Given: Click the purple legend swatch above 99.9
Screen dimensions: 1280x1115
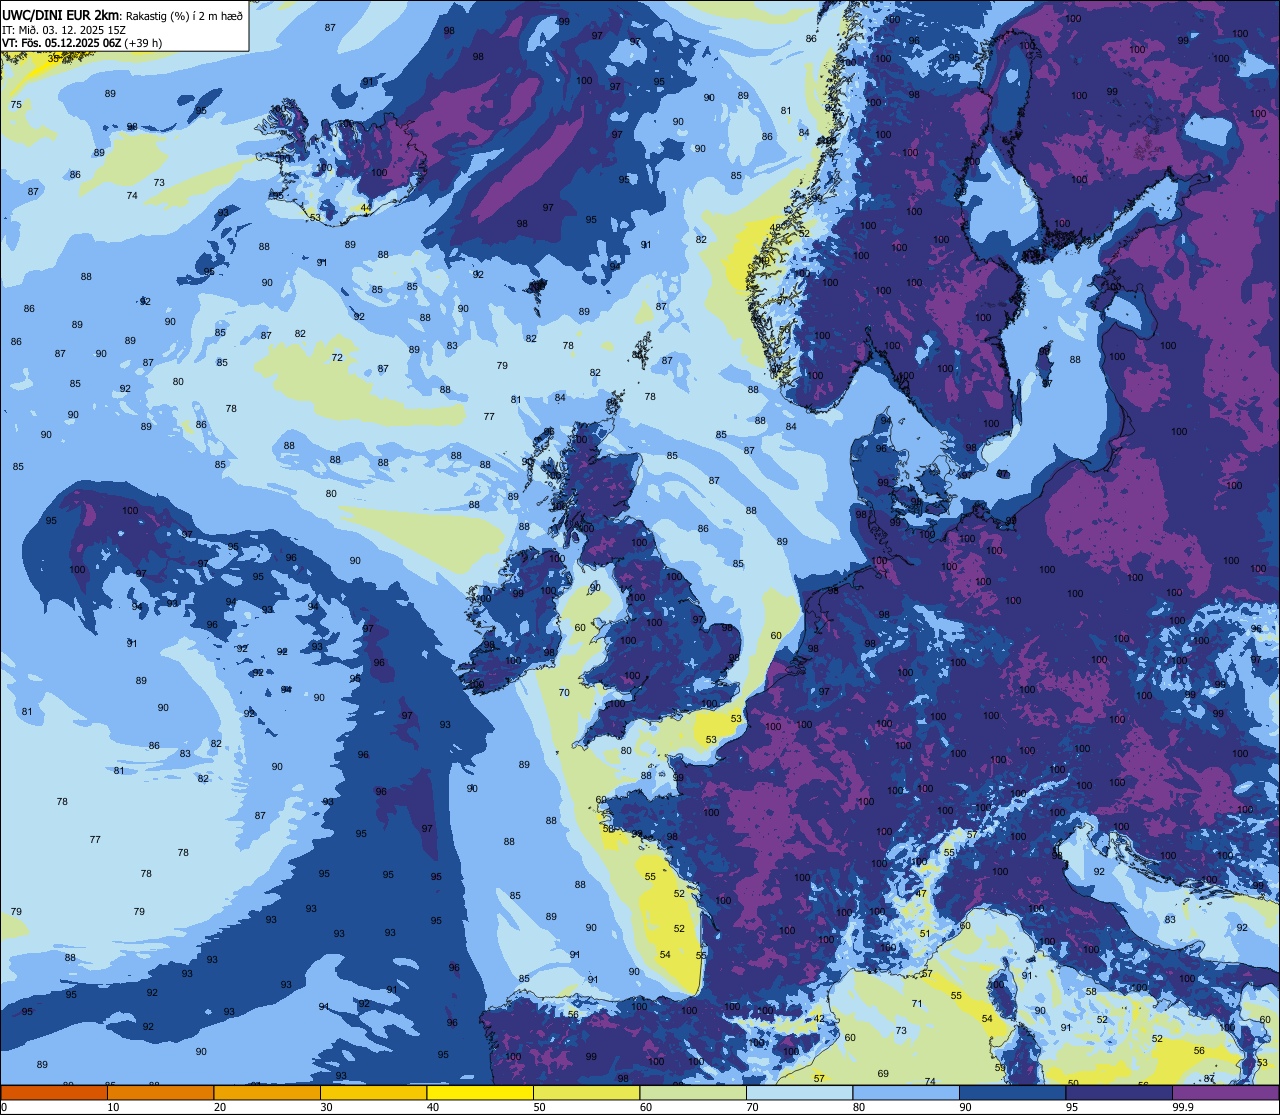Looking at the screenshot, I should (x=1225, y=1092).
